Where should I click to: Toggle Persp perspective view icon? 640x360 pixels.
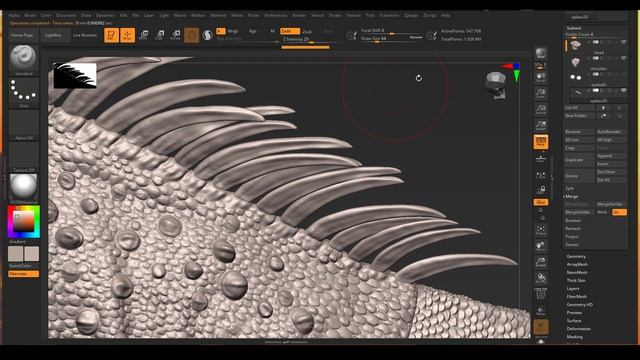(541, 142)
